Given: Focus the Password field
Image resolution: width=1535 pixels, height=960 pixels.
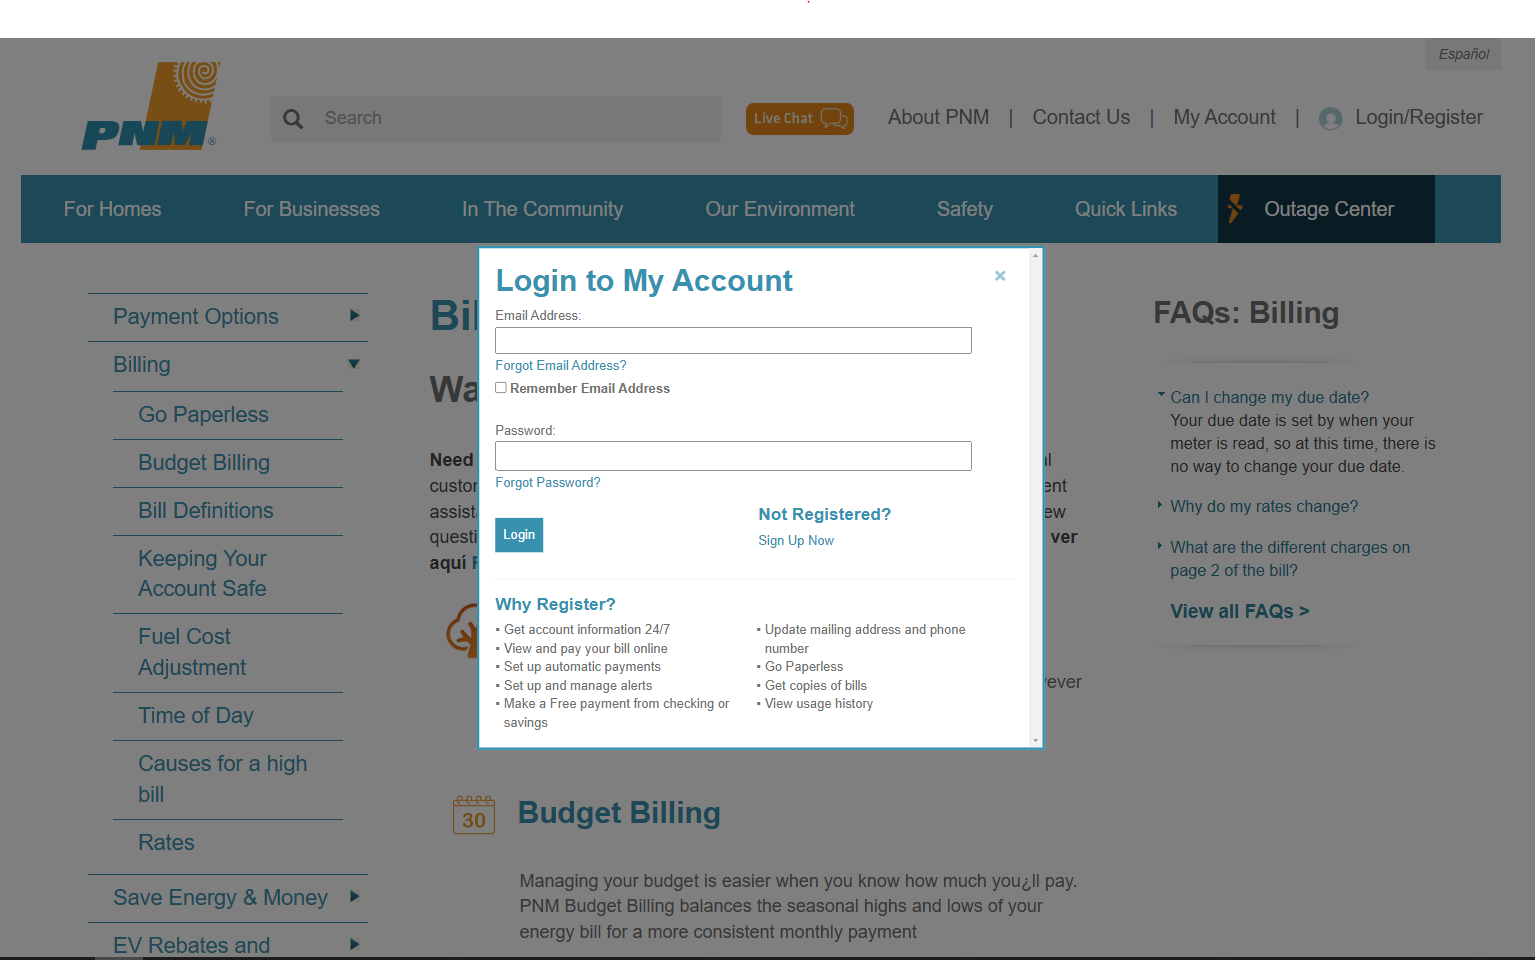Looking at the screenshot, I should coord(733,456).
